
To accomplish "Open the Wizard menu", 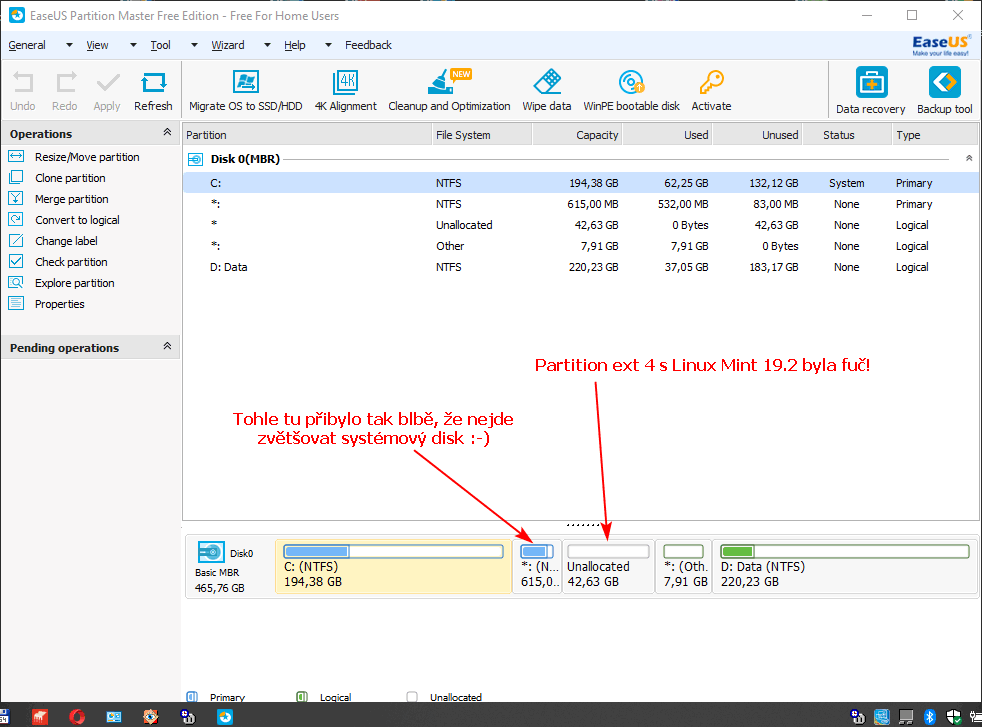I will (227, 45).
